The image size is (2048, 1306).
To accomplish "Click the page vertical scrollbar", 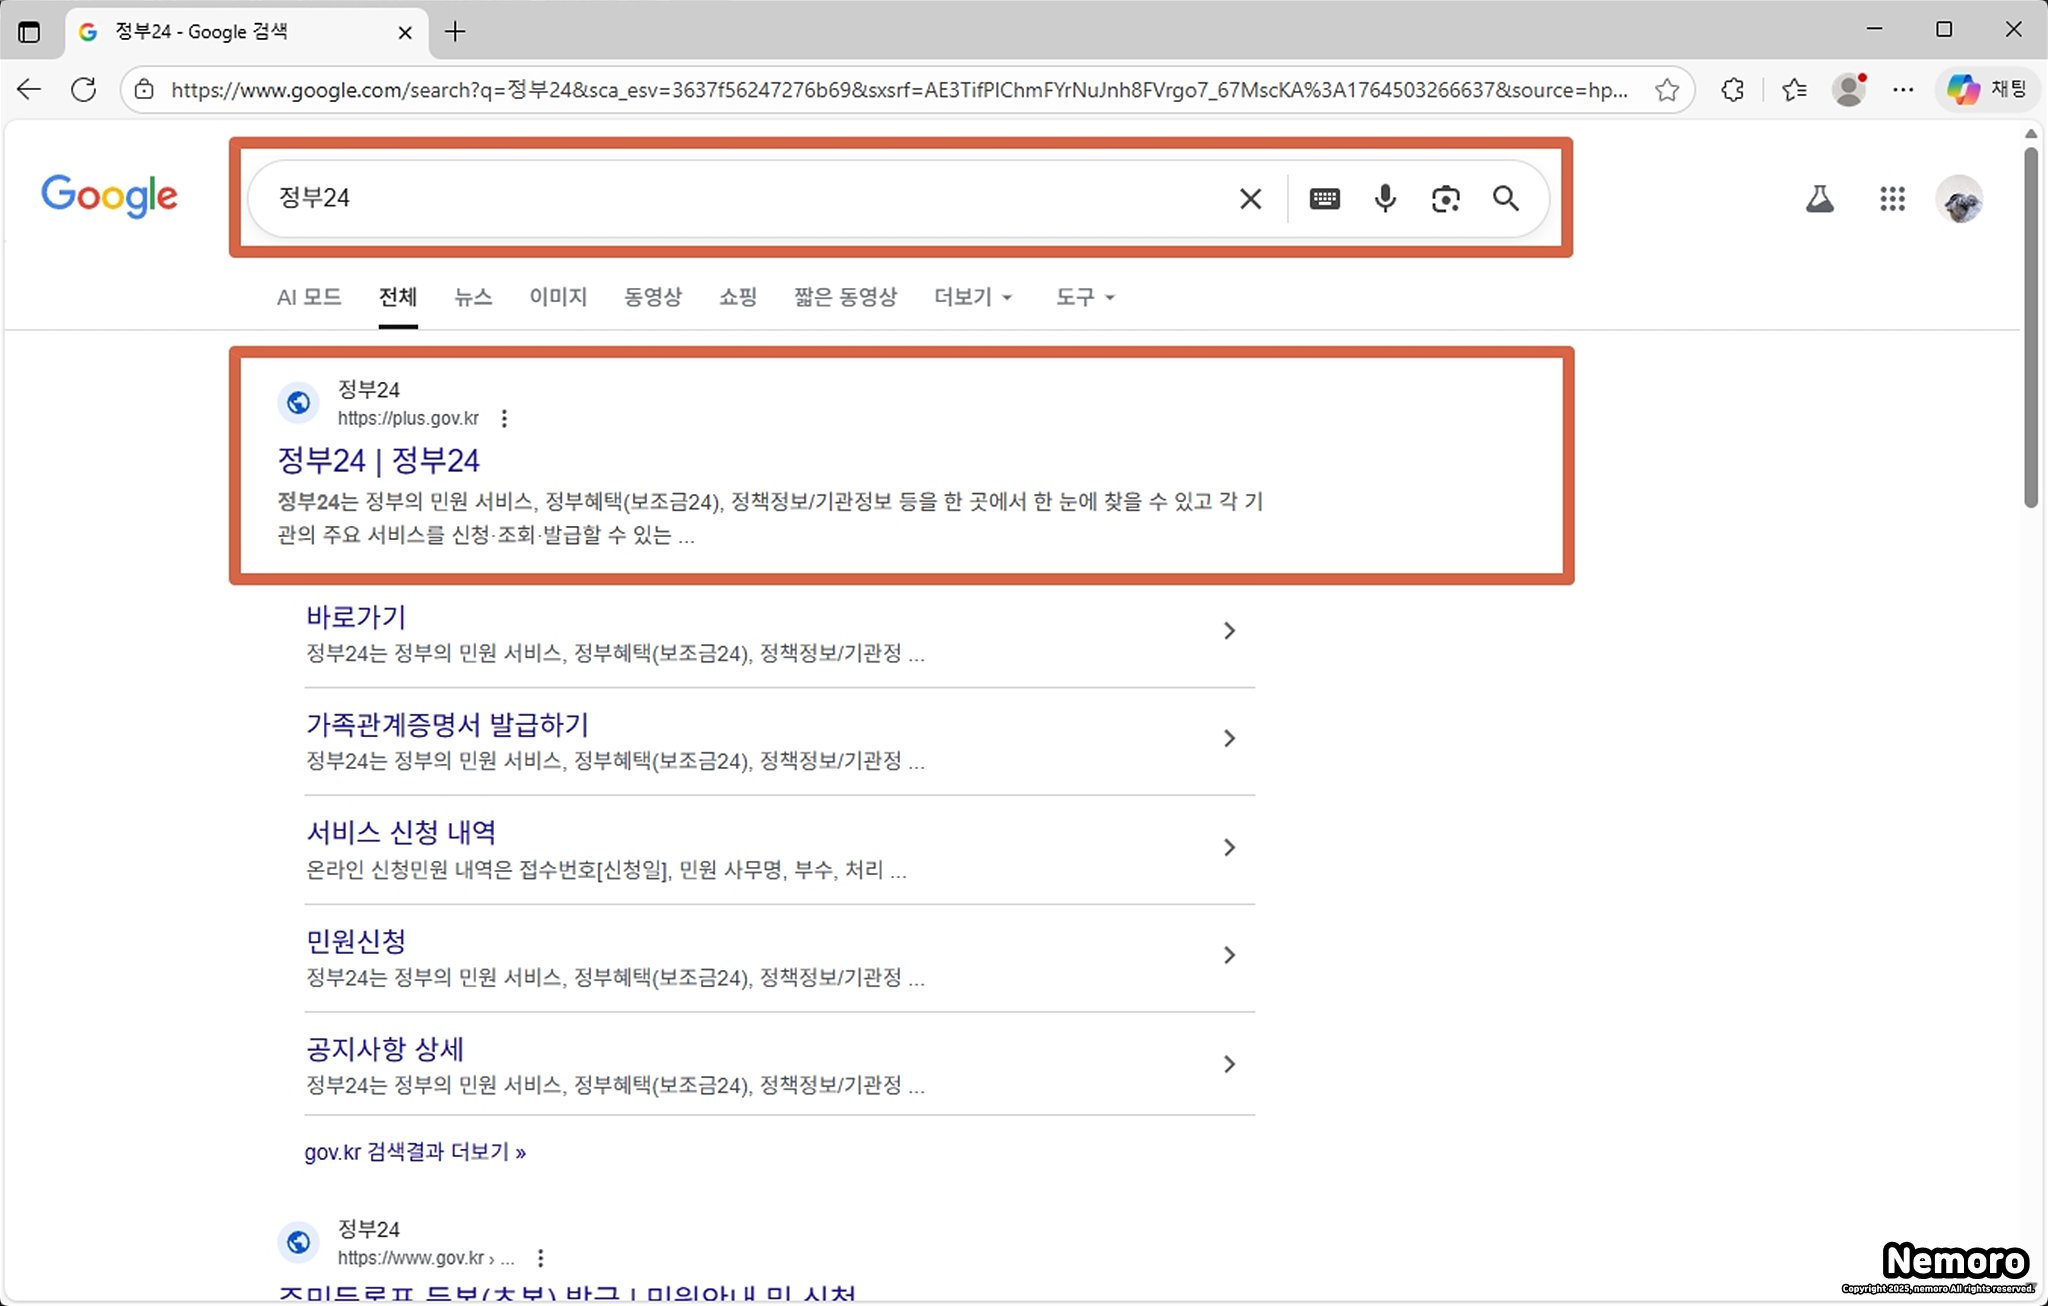I will click(x=2030, y=330).
